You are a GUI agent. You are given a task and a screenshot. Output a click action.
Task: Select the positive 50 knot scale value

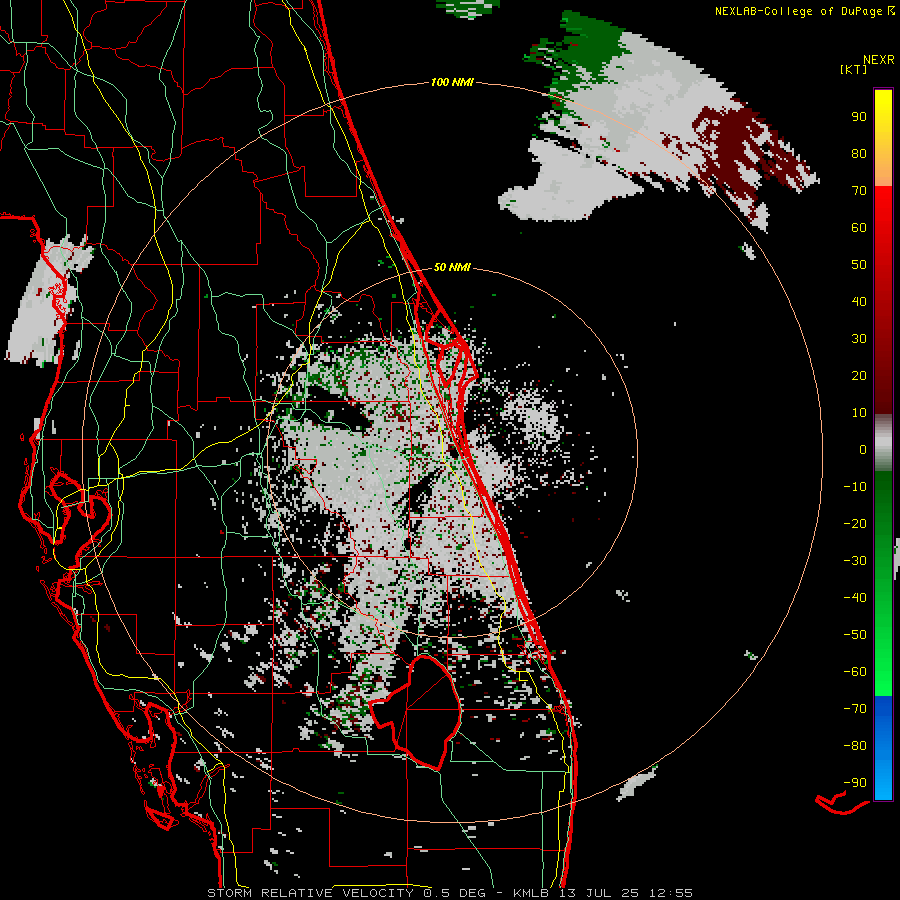(x=859, y=265)
